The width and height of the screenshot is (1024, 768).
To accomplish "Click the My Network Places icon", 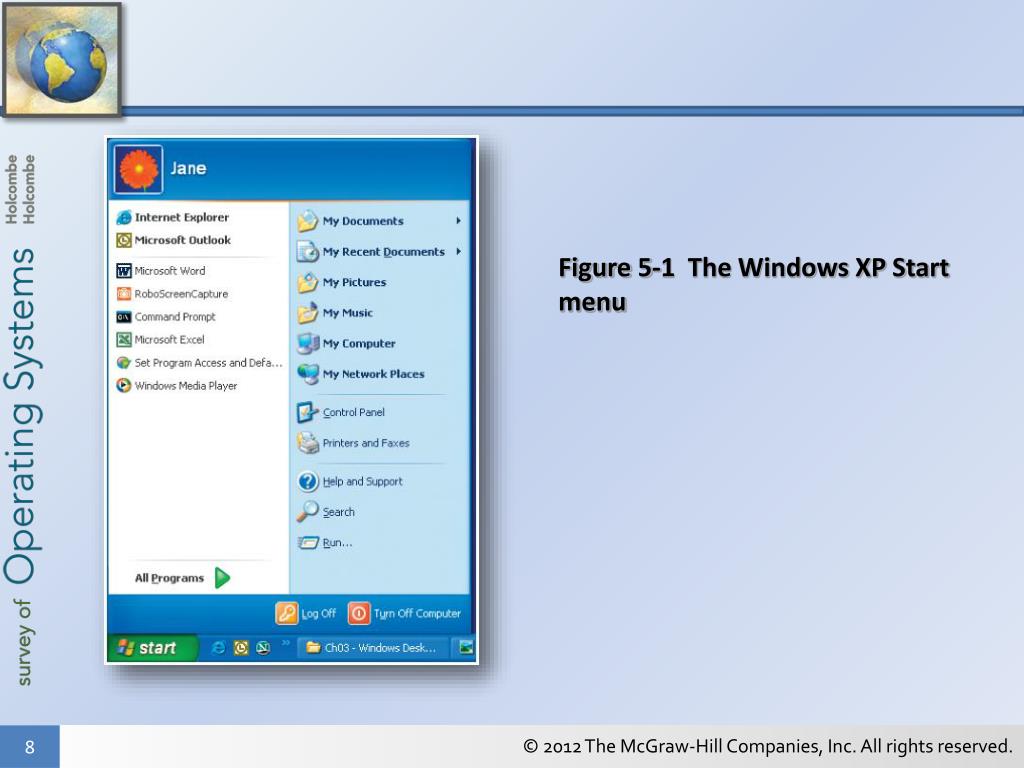I will (x=308, y=374).
